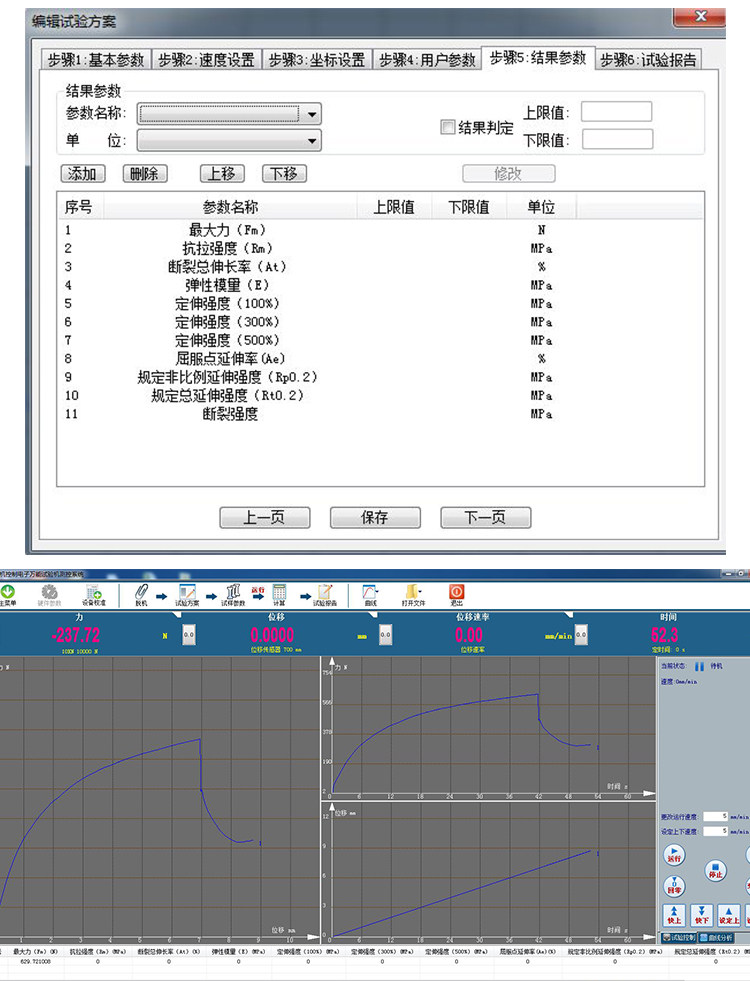Viewport: 750px width, 981px height.
Task: Click the 添加 add button
Action: pyautogui.click(x=83, y=173)
